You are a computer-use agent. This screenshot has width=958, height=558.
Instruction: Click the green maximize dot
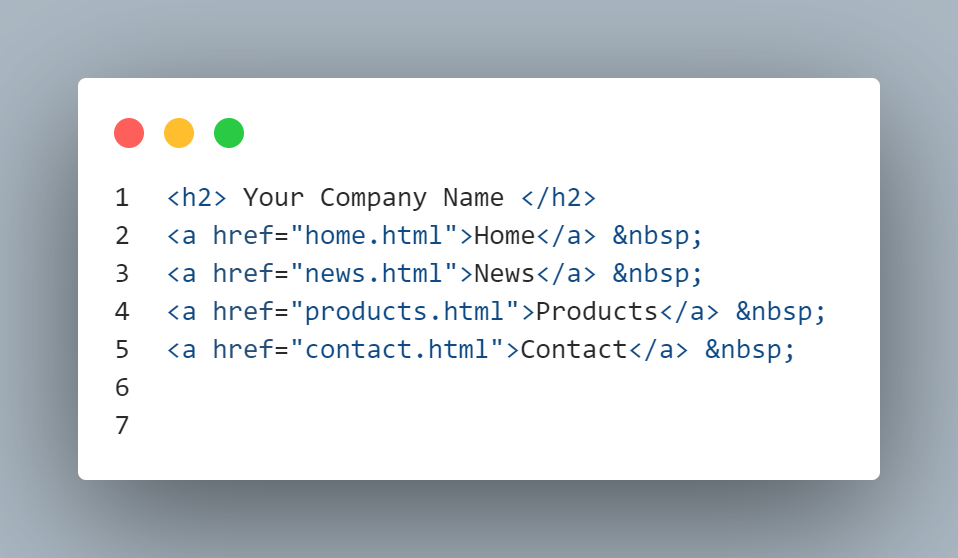pos(229,133)
